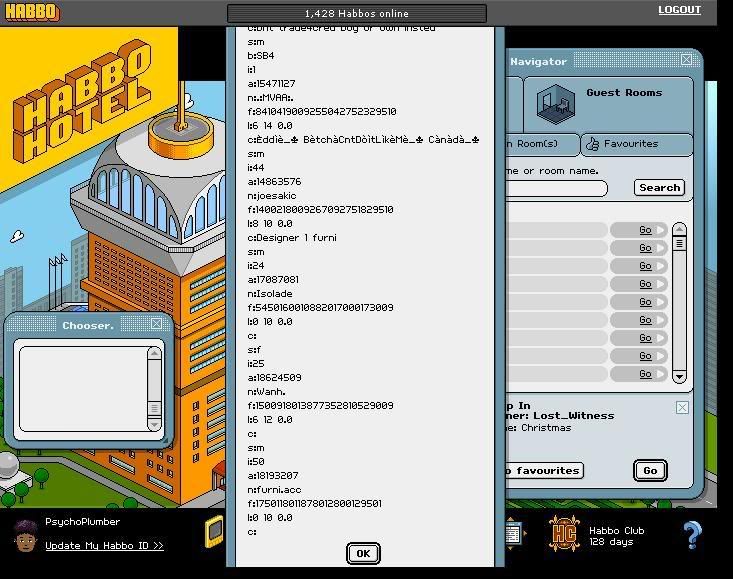Close the Navigator panel
This screenshot has width=733, height=579.
tap(686, 60)
